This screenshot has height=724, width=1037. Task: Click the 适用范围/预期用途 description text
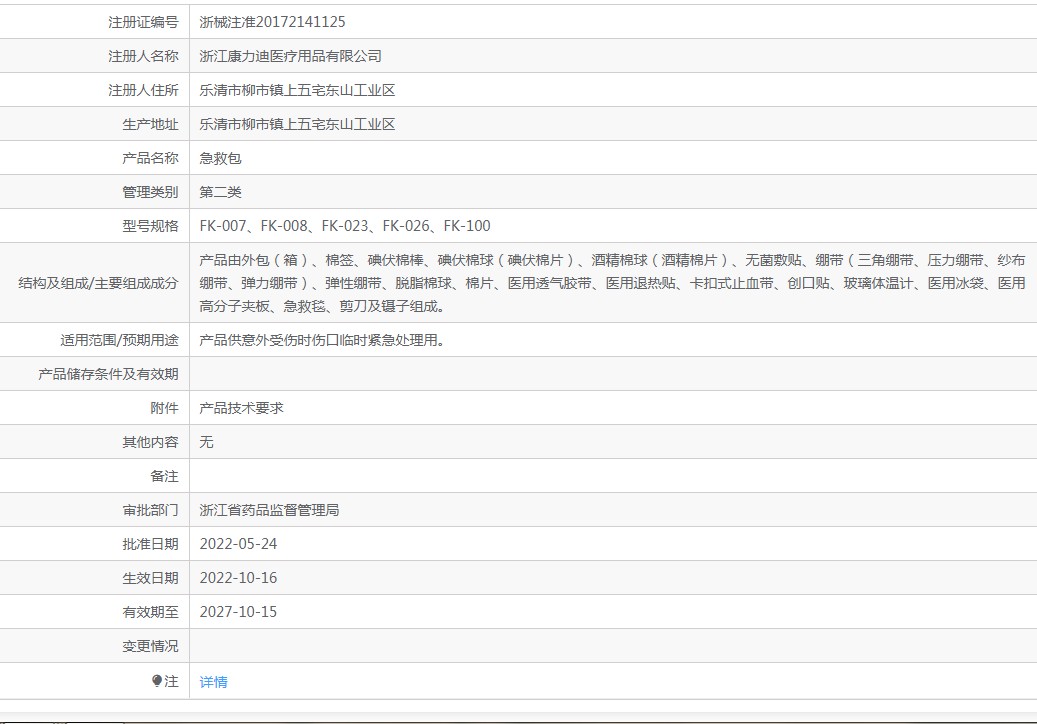coord(322,340)
